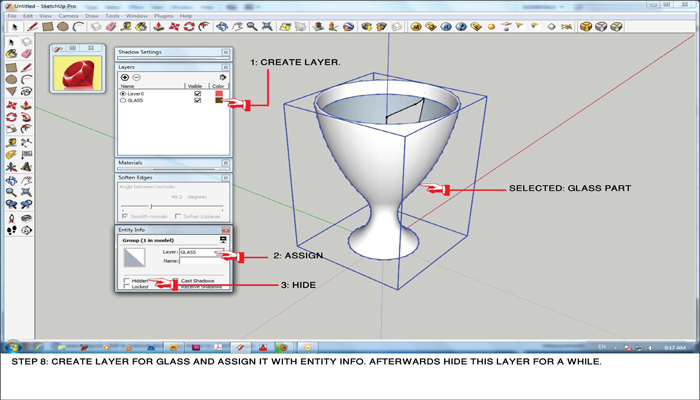This screenshot has height=400, width=700.
Task: Check the Hidden checkbox in Entity Info
Action: pos(127,280)
